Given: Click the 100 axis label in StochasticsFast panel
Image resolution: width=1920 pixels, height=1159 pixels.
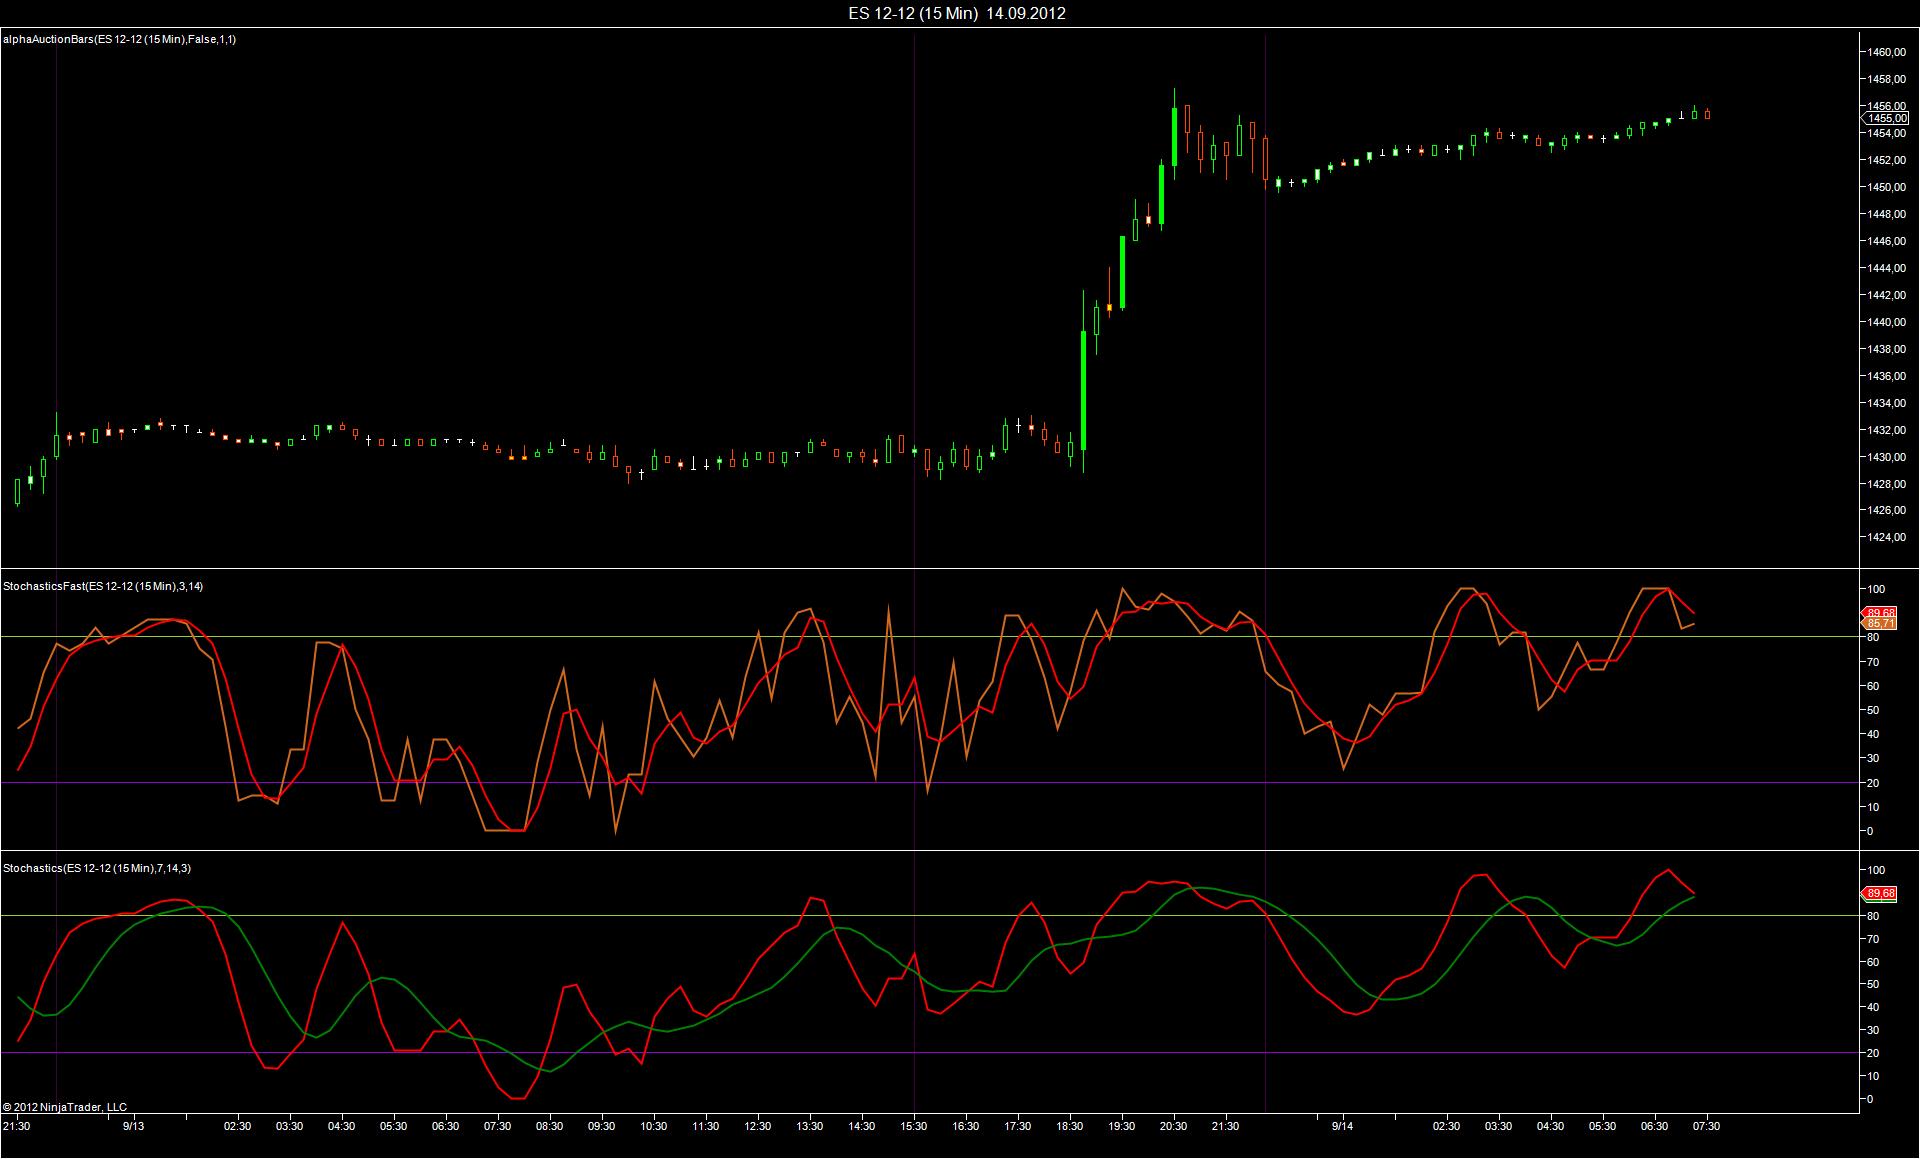Looking at the screenshot, I should pos(1875,589).
